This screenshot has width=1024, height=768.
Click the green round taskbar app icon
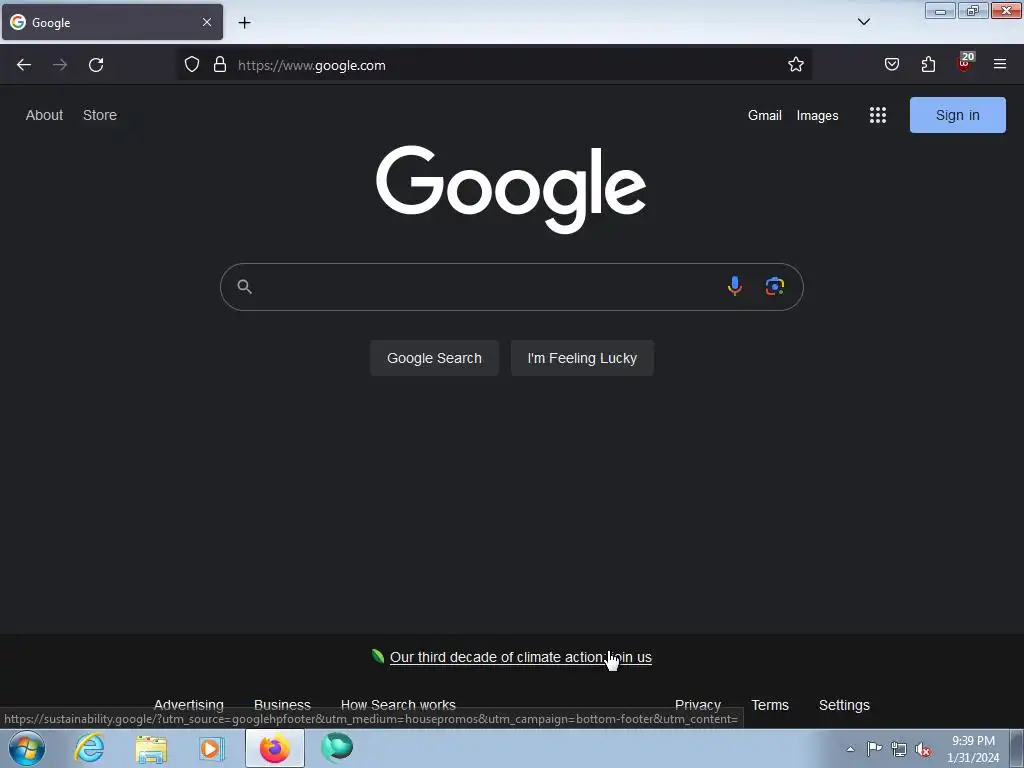(x=337, y=748)
